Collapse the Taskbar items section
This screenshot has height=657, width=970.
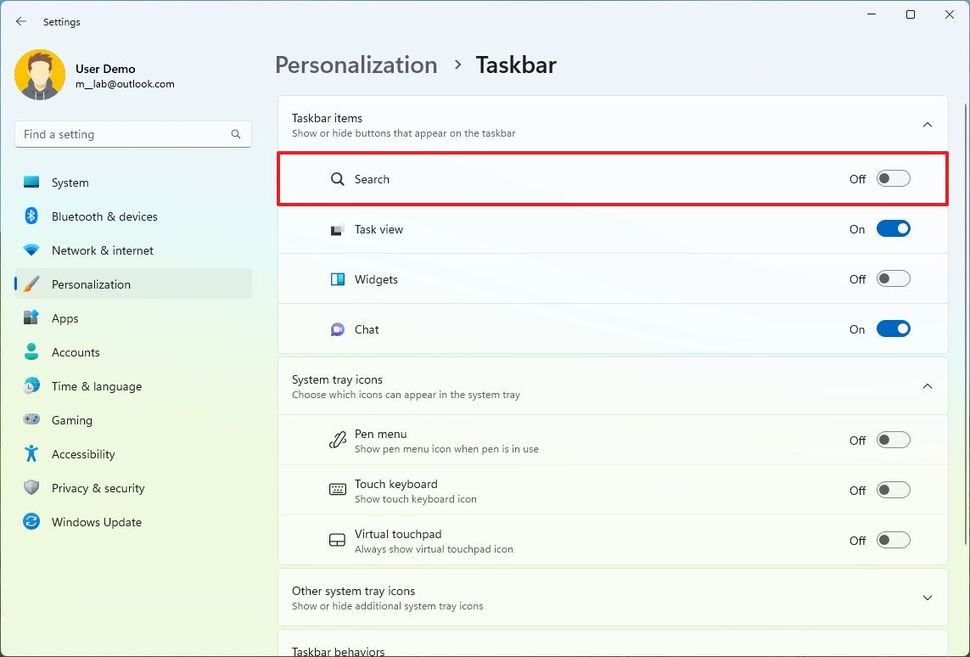[x=926, y=124]
